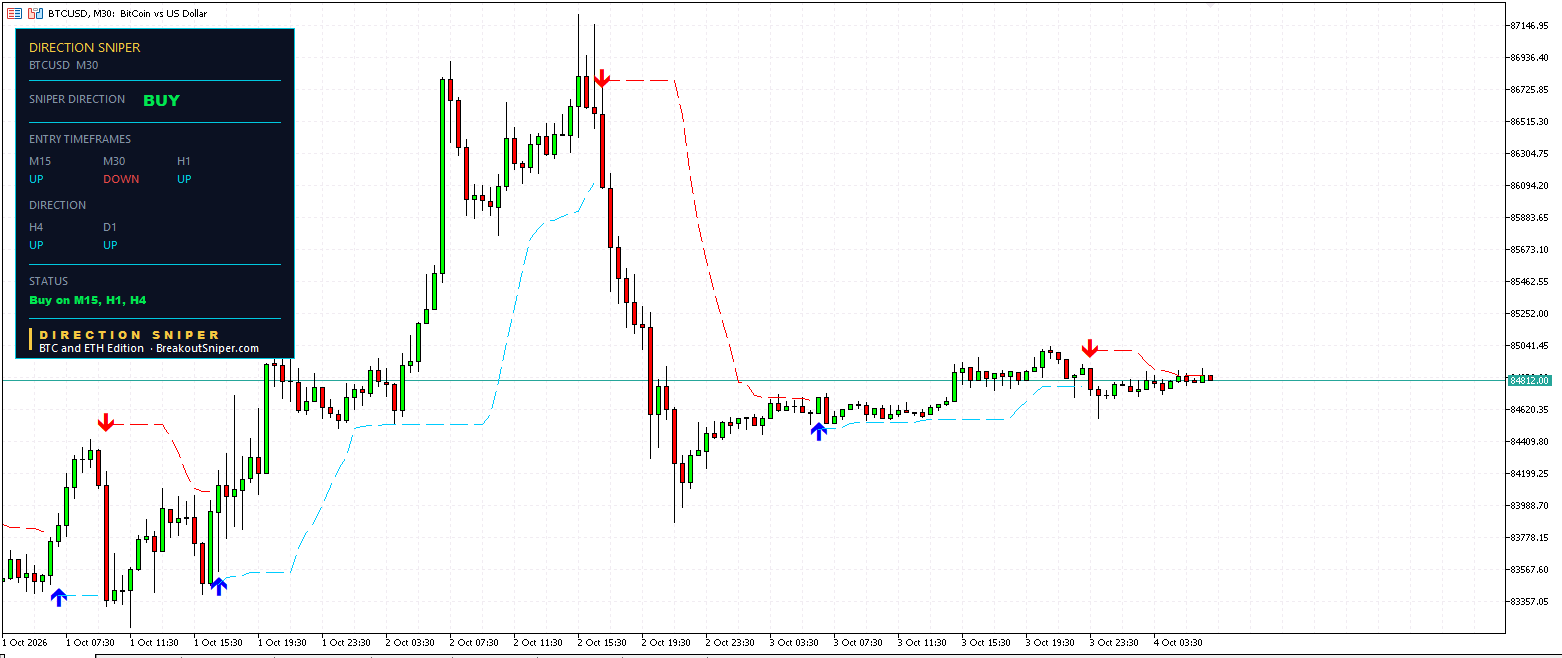Click the 83357.05 price axis label

click(x=1530, y=601)
